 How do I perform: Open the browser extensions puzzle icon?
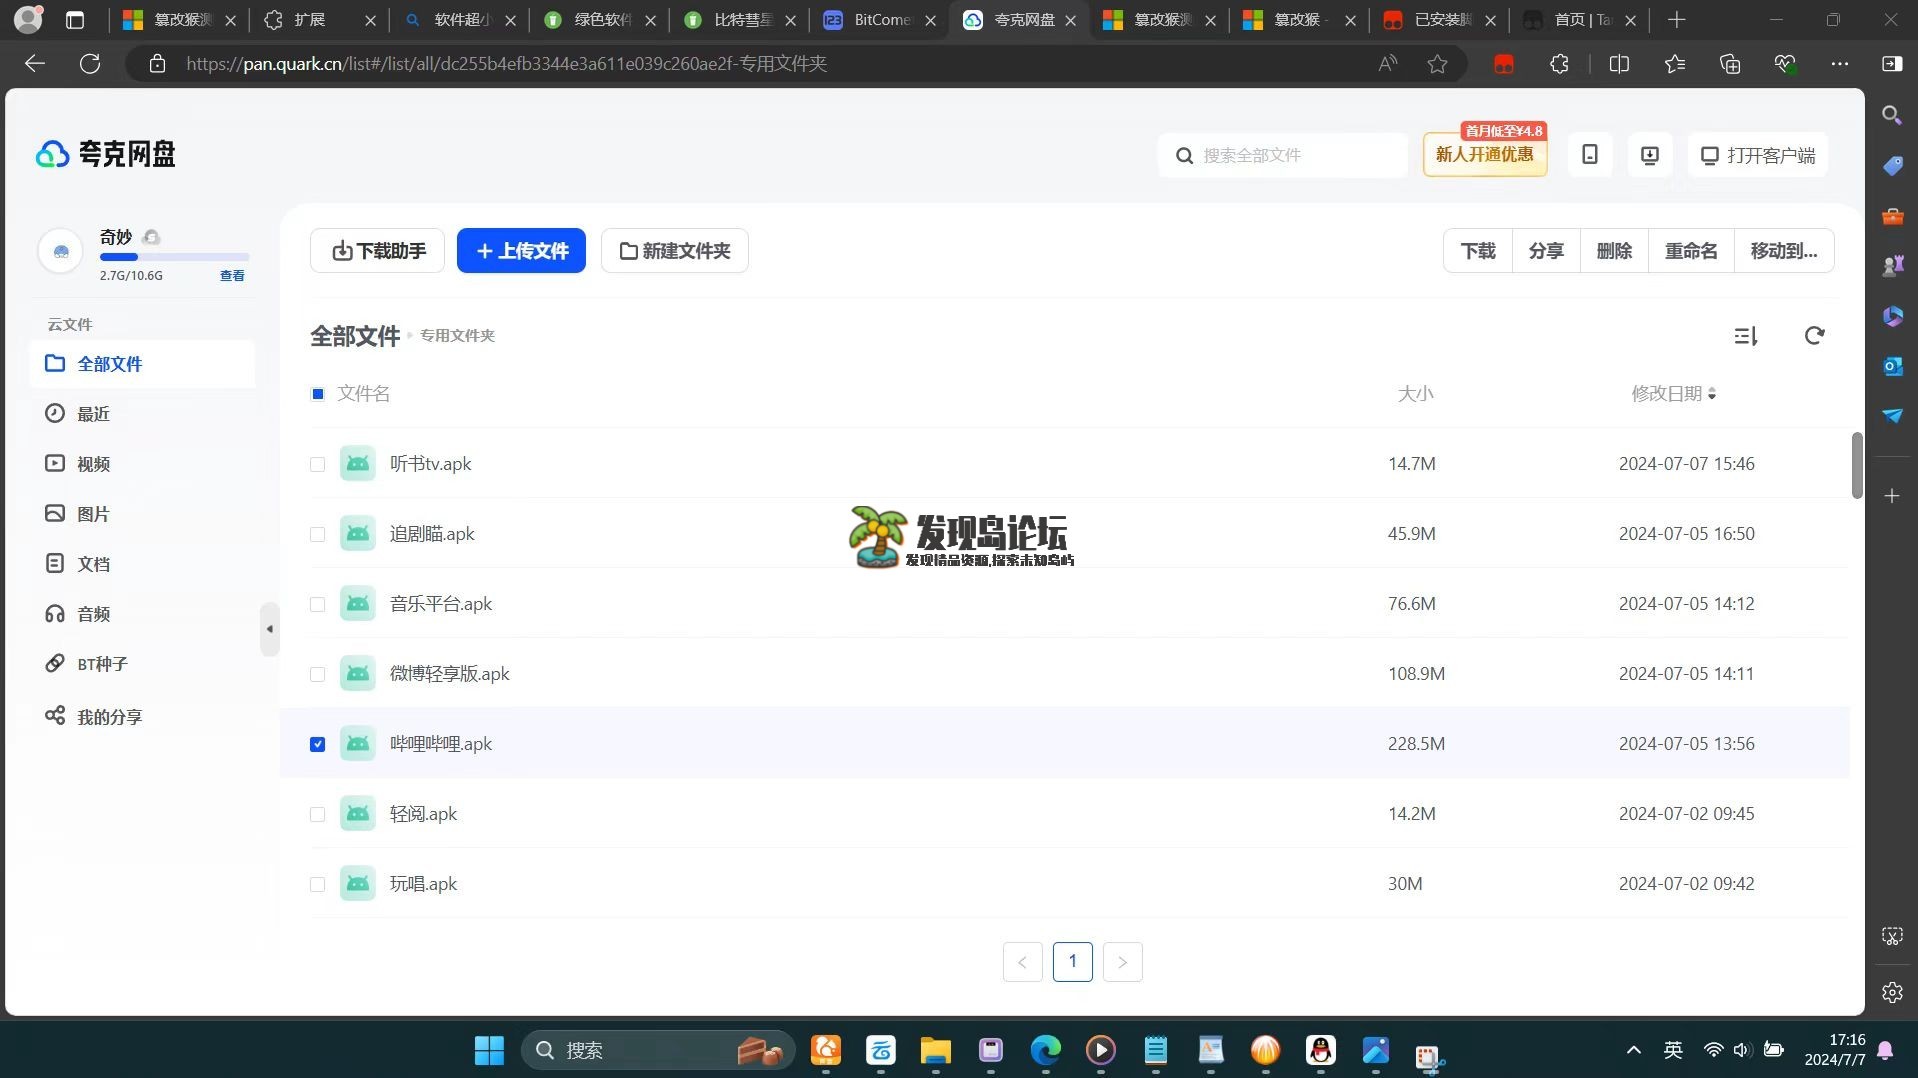point(1559,64)
